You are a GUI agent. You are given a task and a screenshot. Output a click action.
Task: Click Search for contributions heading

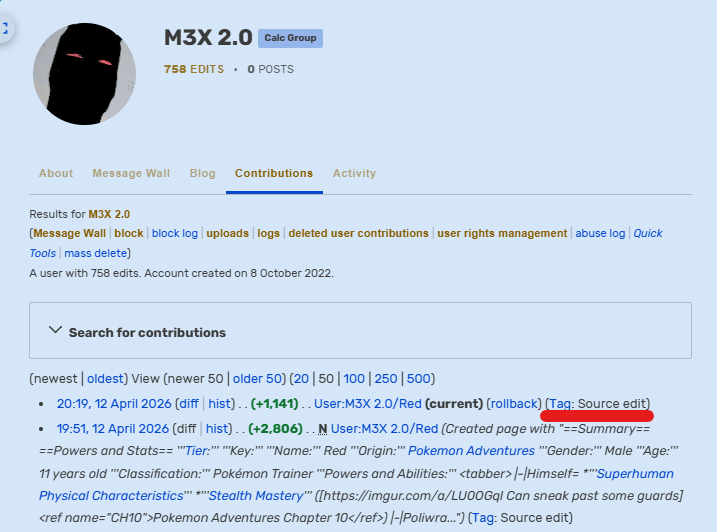coord(147,333)
